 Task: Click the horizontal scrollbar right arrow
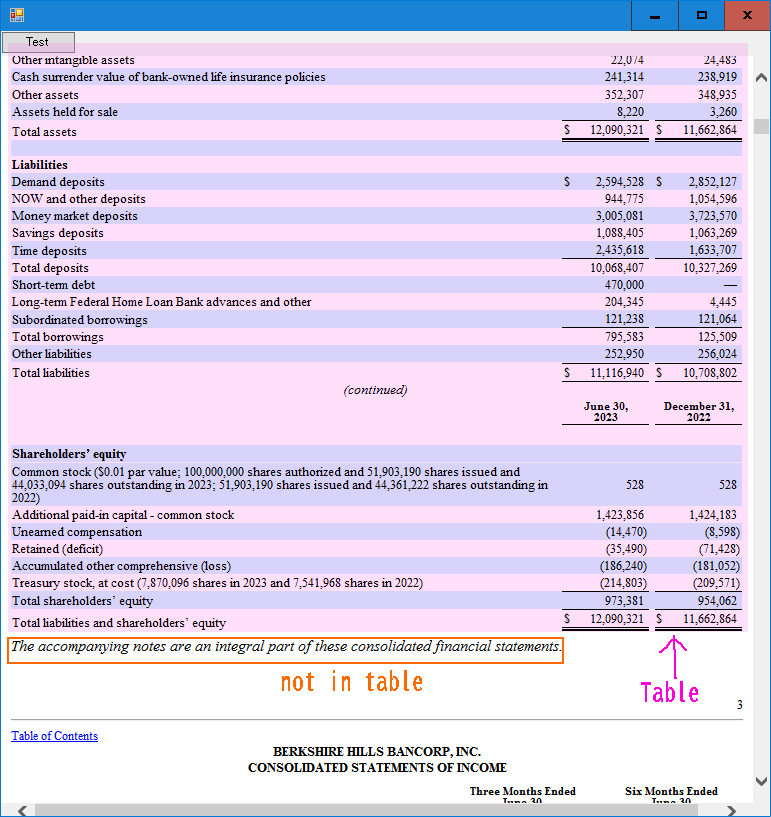point(731,810)
